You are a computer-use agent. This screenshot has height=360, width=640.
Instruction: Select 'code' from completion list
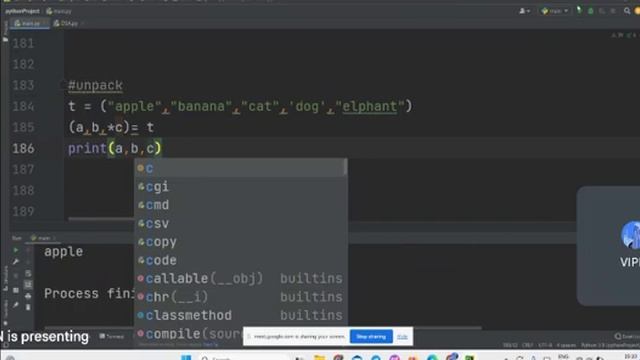click(240, 260)
